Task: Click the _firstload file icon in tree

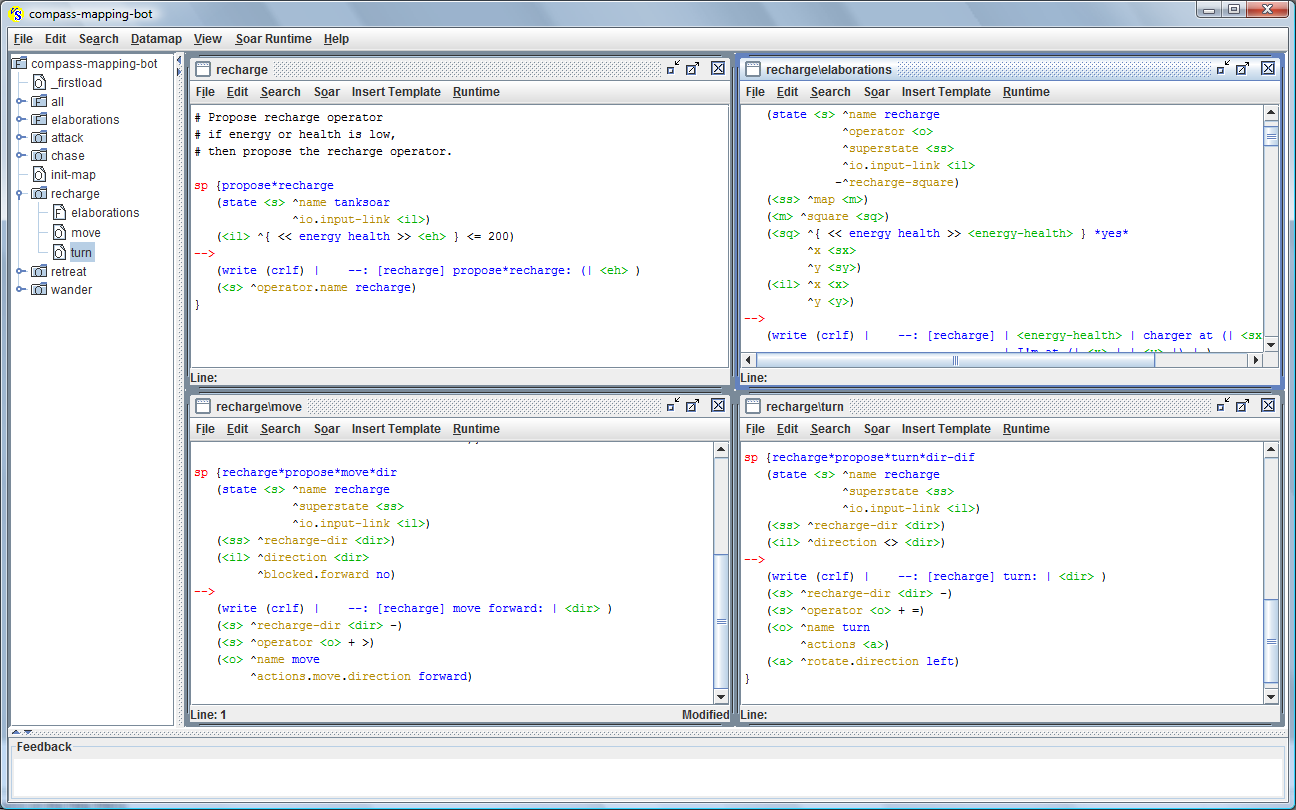Action: tap(39, 83)
